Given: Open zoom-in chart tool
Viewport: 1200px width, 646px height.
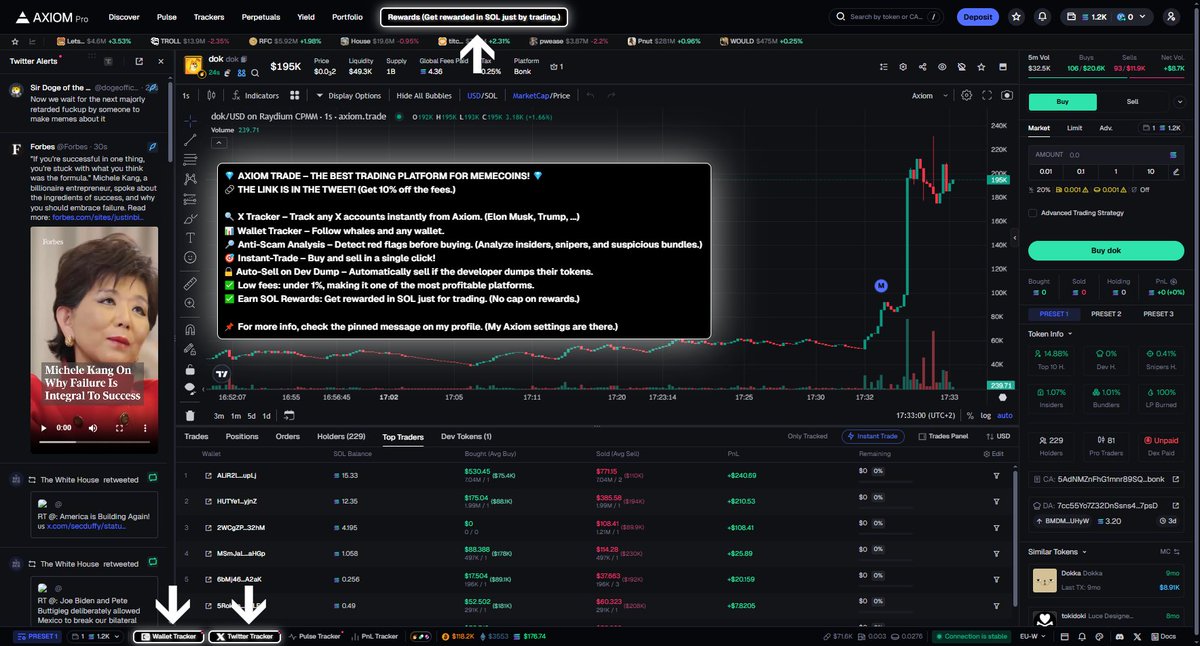Looking at the screenshot, I should pyautogui.click(x=190, y=305).
